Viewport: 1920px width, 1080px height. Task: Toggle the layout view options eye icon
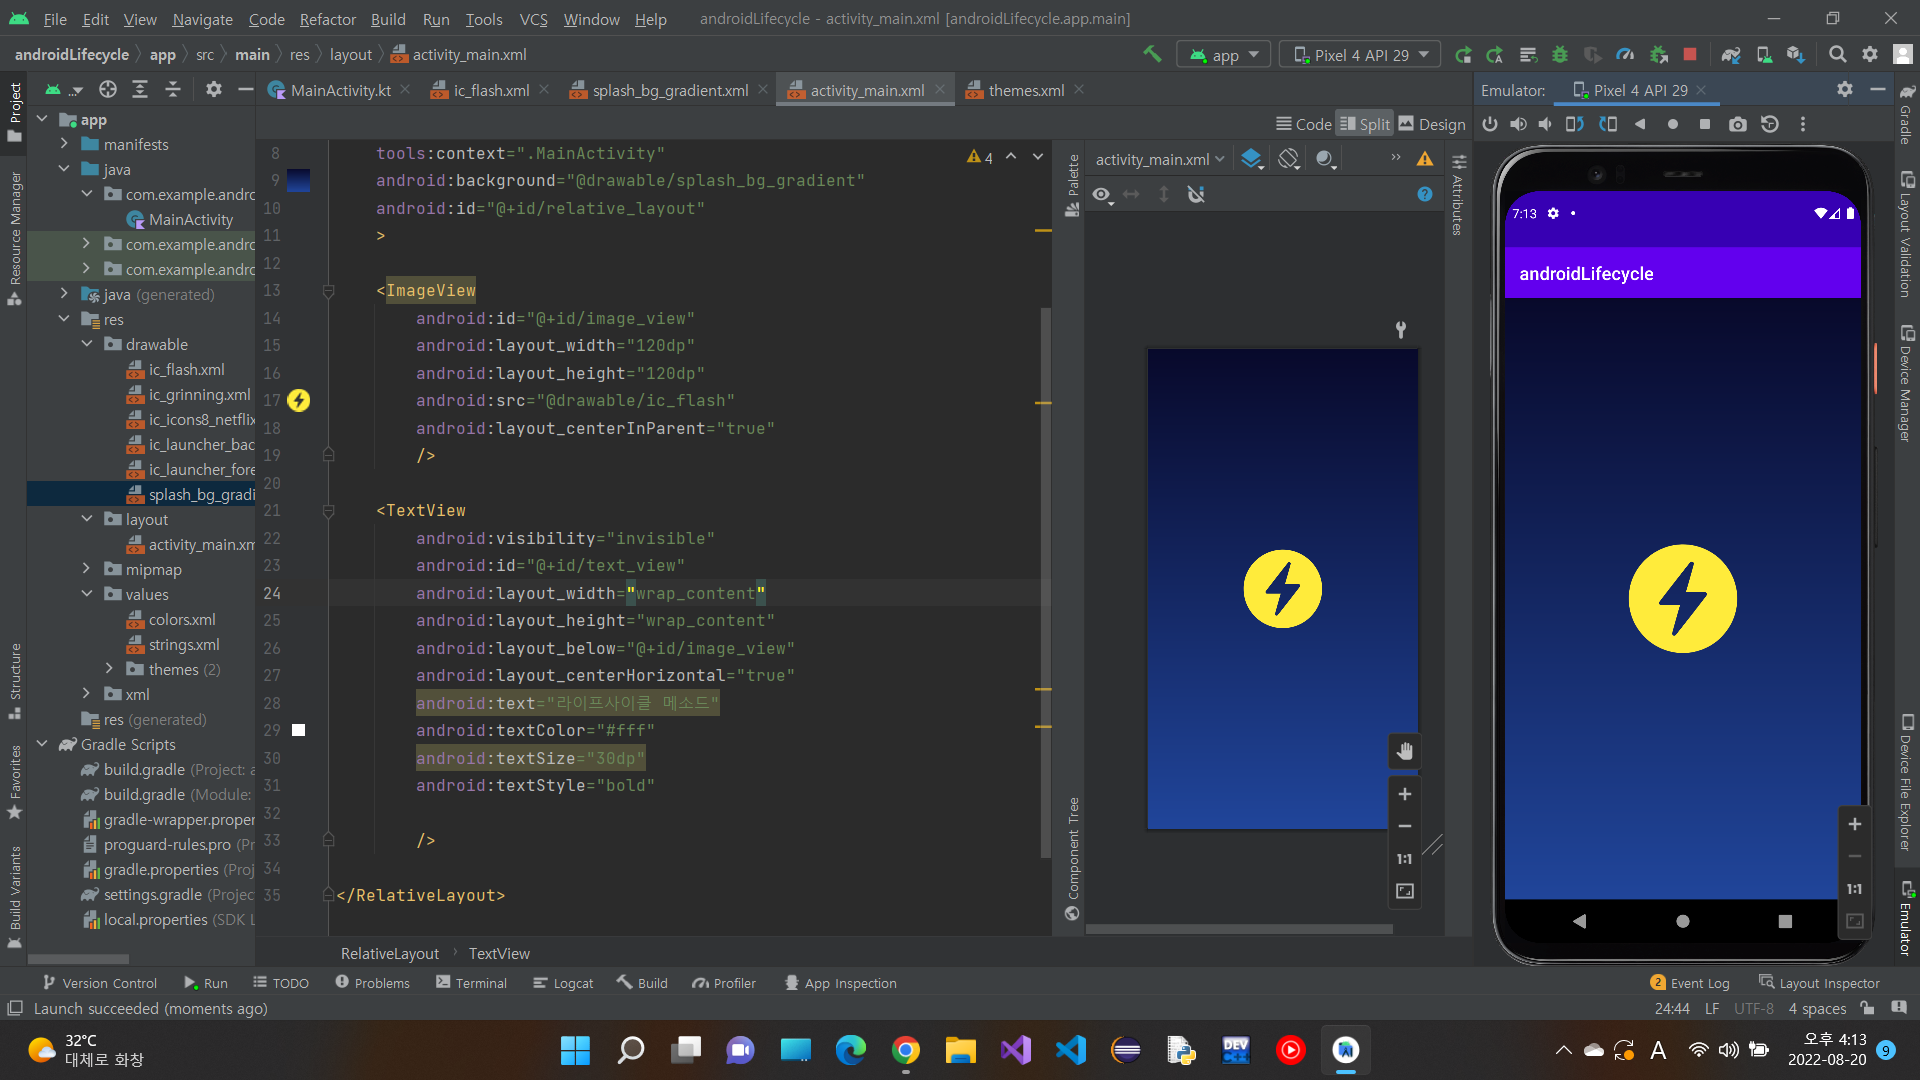[x=1101, y=195]
